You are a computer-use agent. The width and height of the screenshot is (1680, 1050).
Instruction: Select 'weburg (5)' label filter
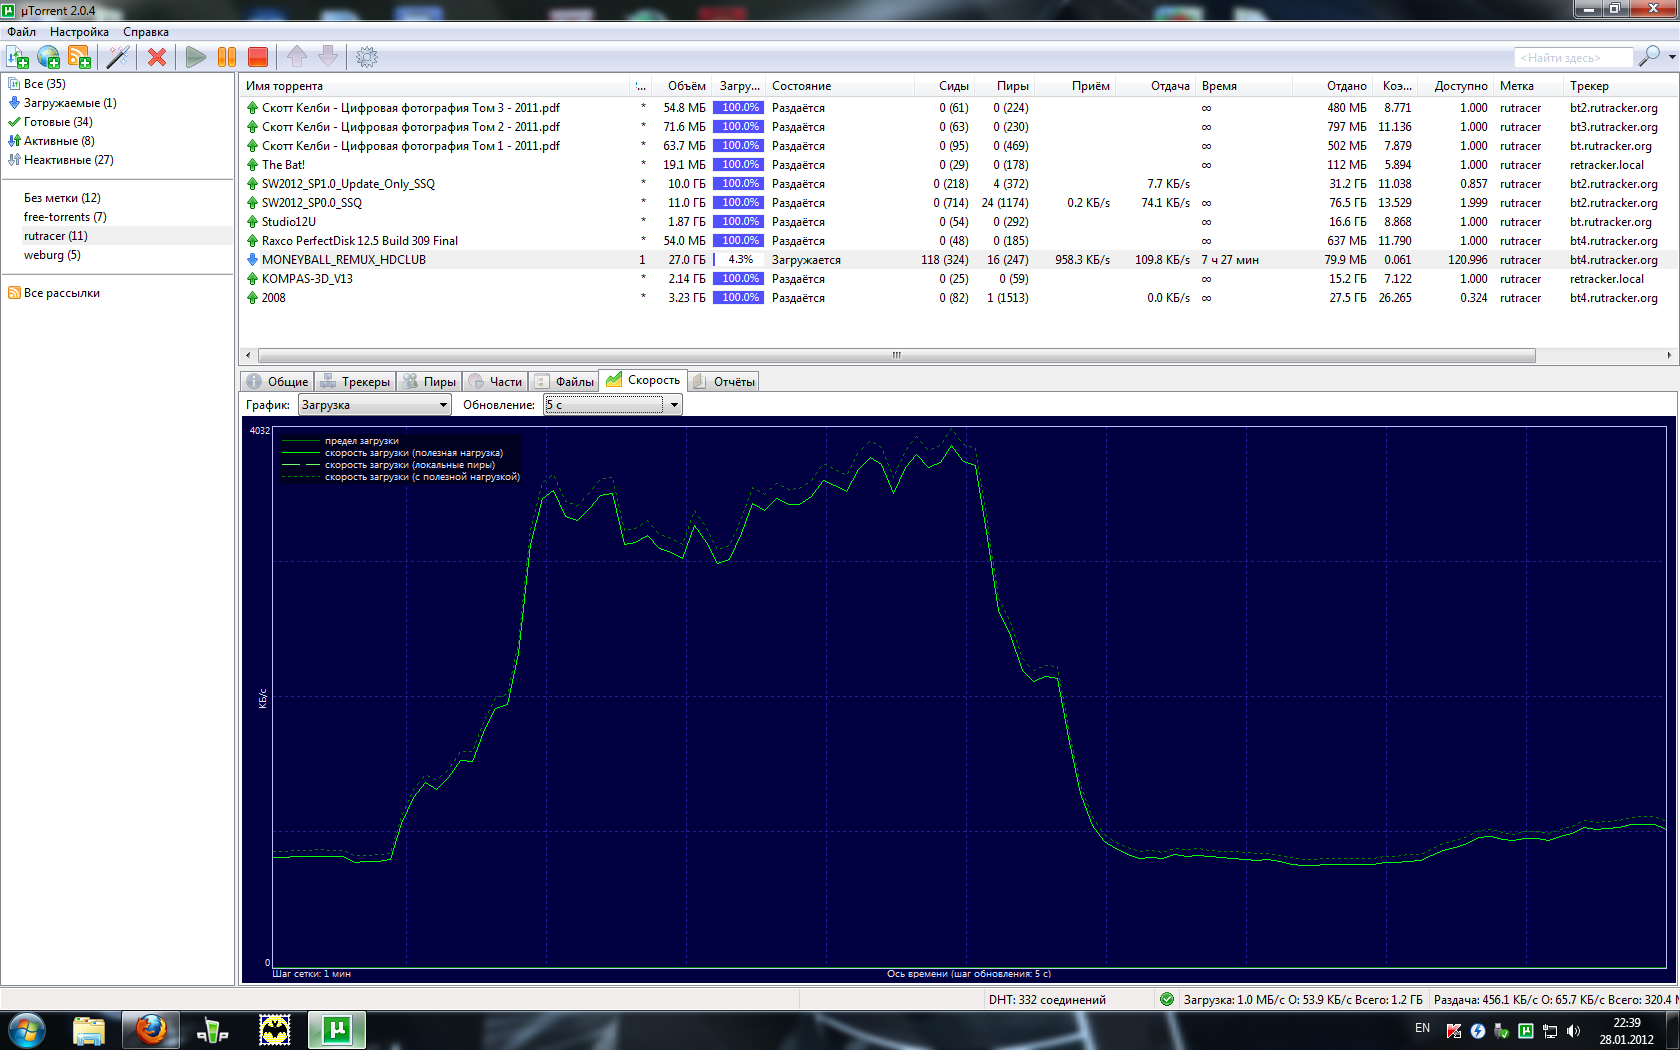(52, 255)
